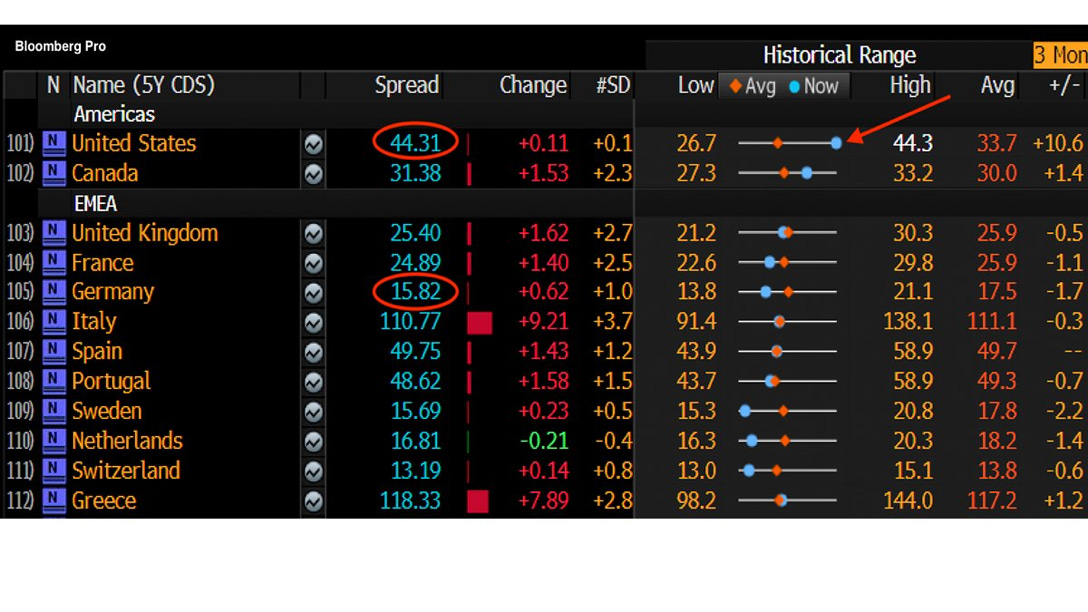This screenshot has width=1088, height=612.
Task: Click the news N icon for Switzerland
Action: click(x=53, y=471)
